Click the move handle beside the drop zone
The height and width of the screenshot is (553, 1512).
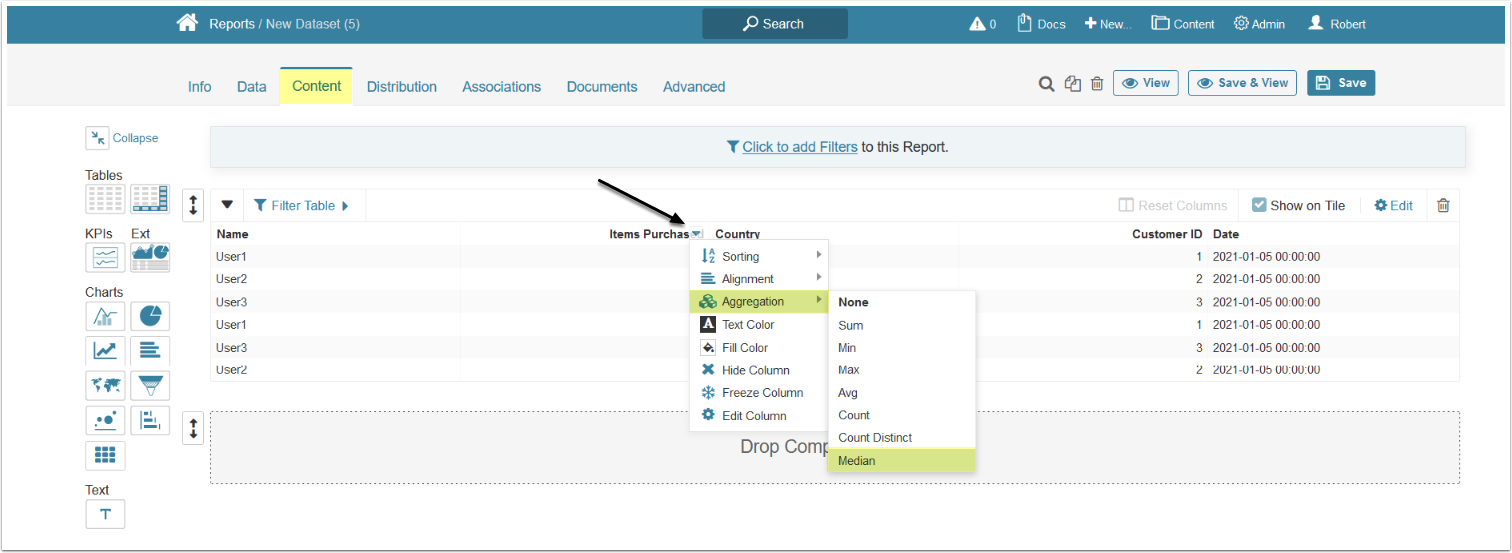[x=193, y=427]
